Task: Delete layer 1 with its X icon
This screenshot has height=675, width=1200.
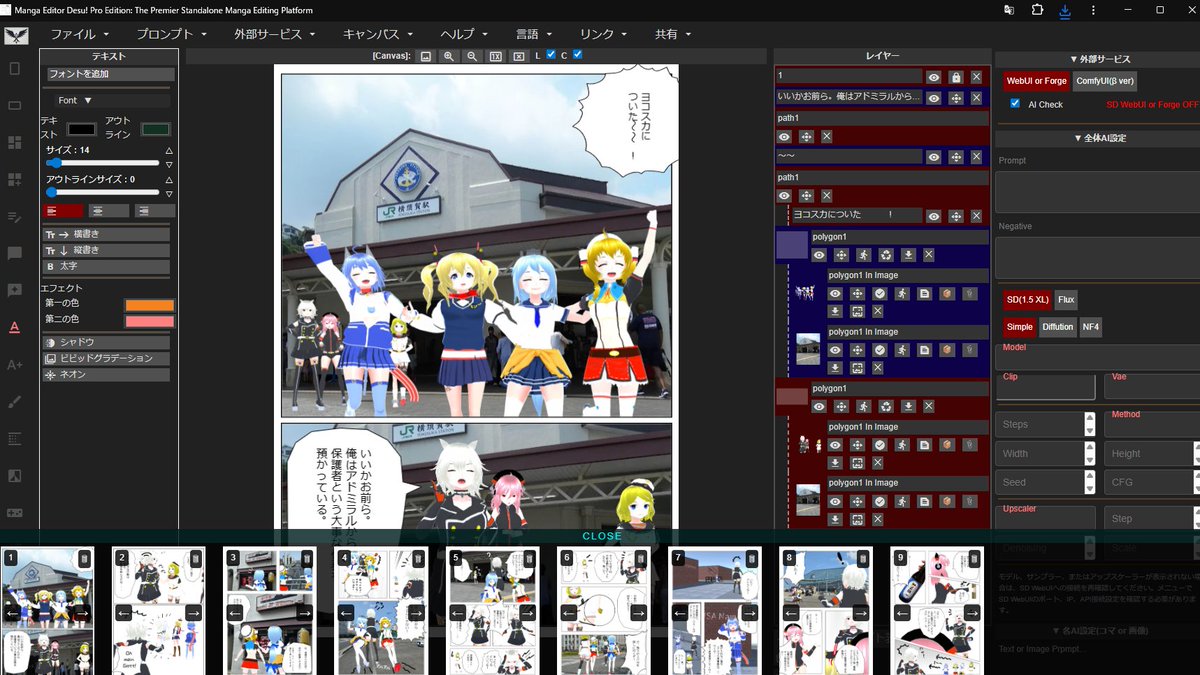Action: pyautogui.click(x=976, y=77)
